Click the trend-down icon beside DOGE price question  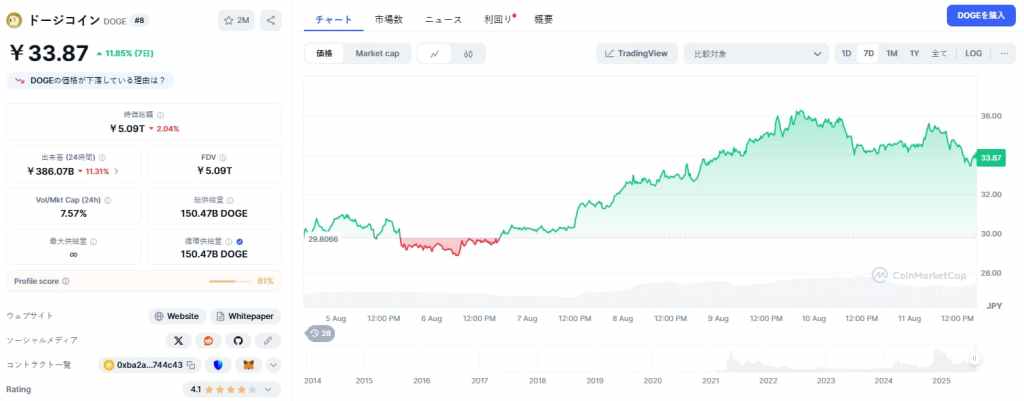click(20, 81)
